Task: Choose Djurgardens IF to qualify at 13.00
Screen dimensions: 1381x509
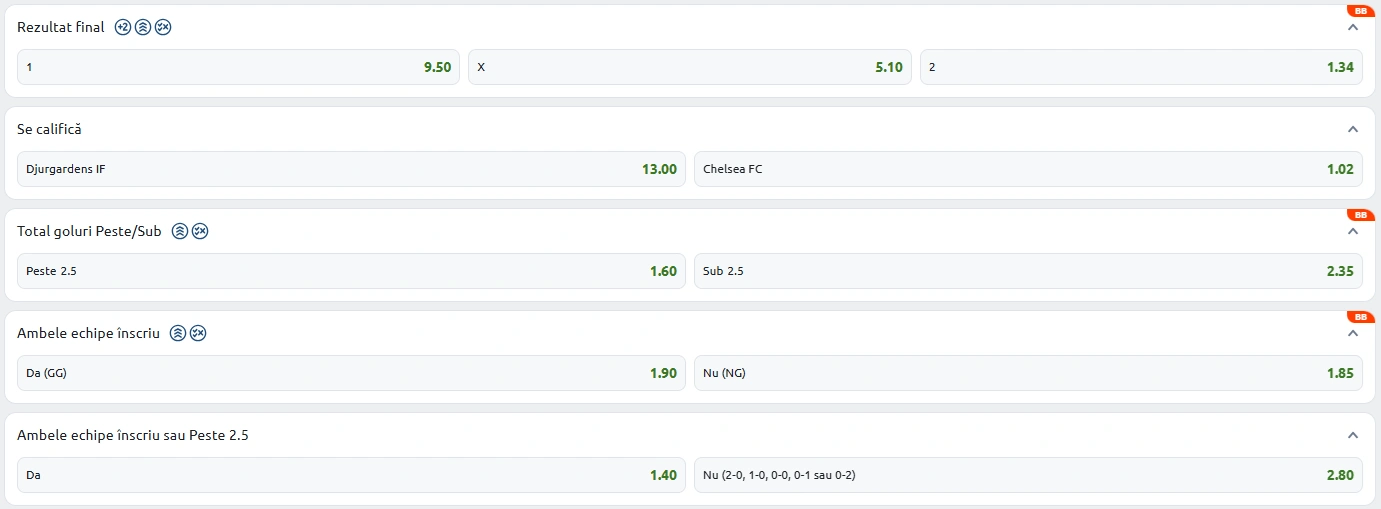Action: (x=351, y=169)
